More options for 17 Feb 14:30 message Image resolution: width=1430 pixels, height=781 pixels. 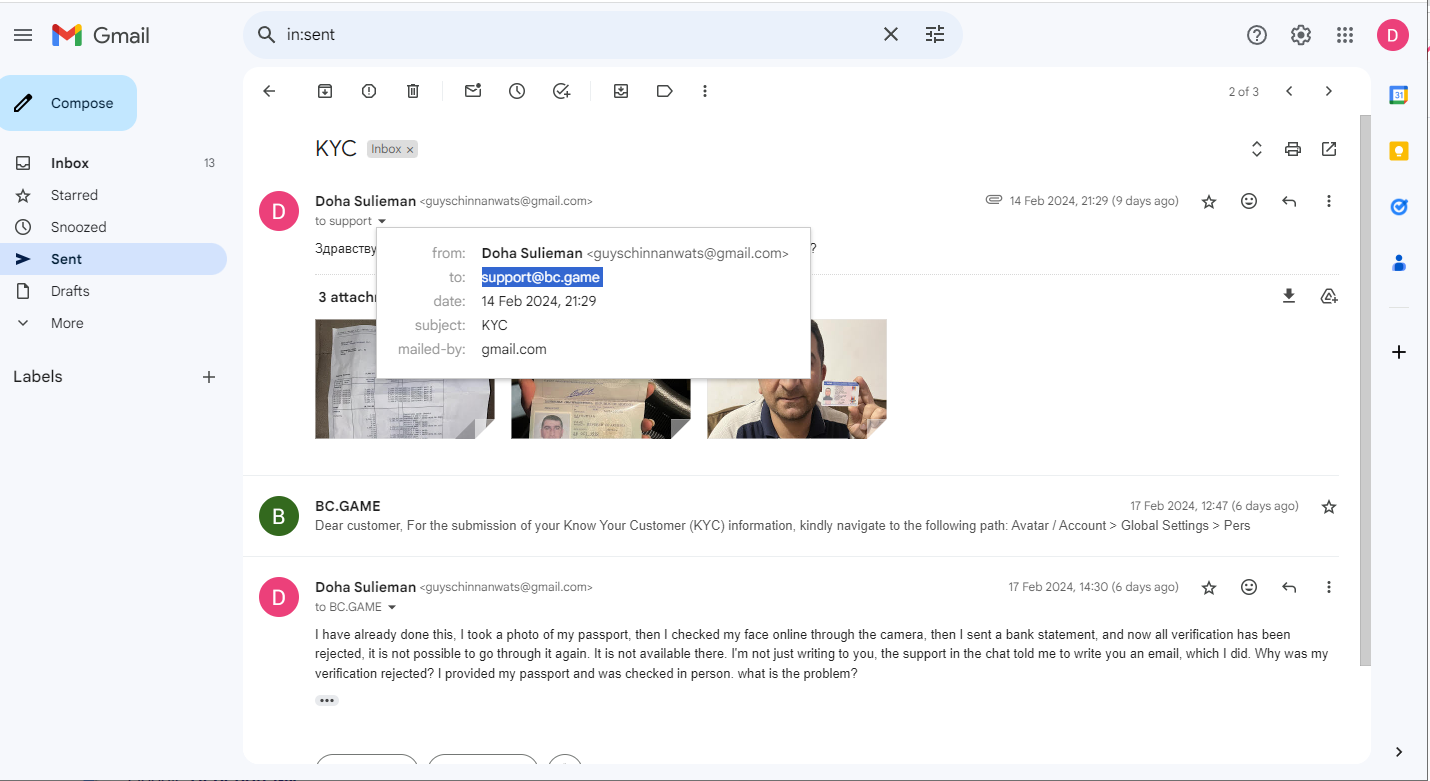1329,587
